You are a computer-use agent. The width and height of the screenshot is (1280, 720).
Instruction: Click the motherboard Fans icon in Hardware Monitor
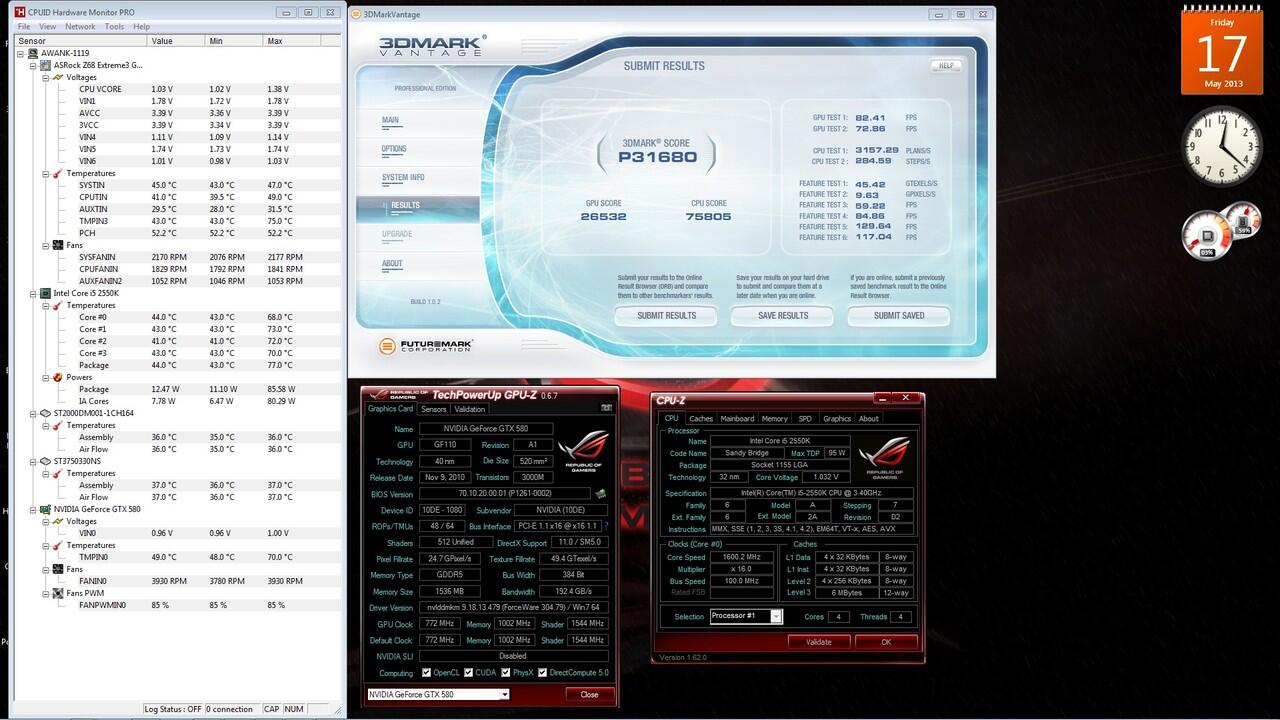(58, 245)
